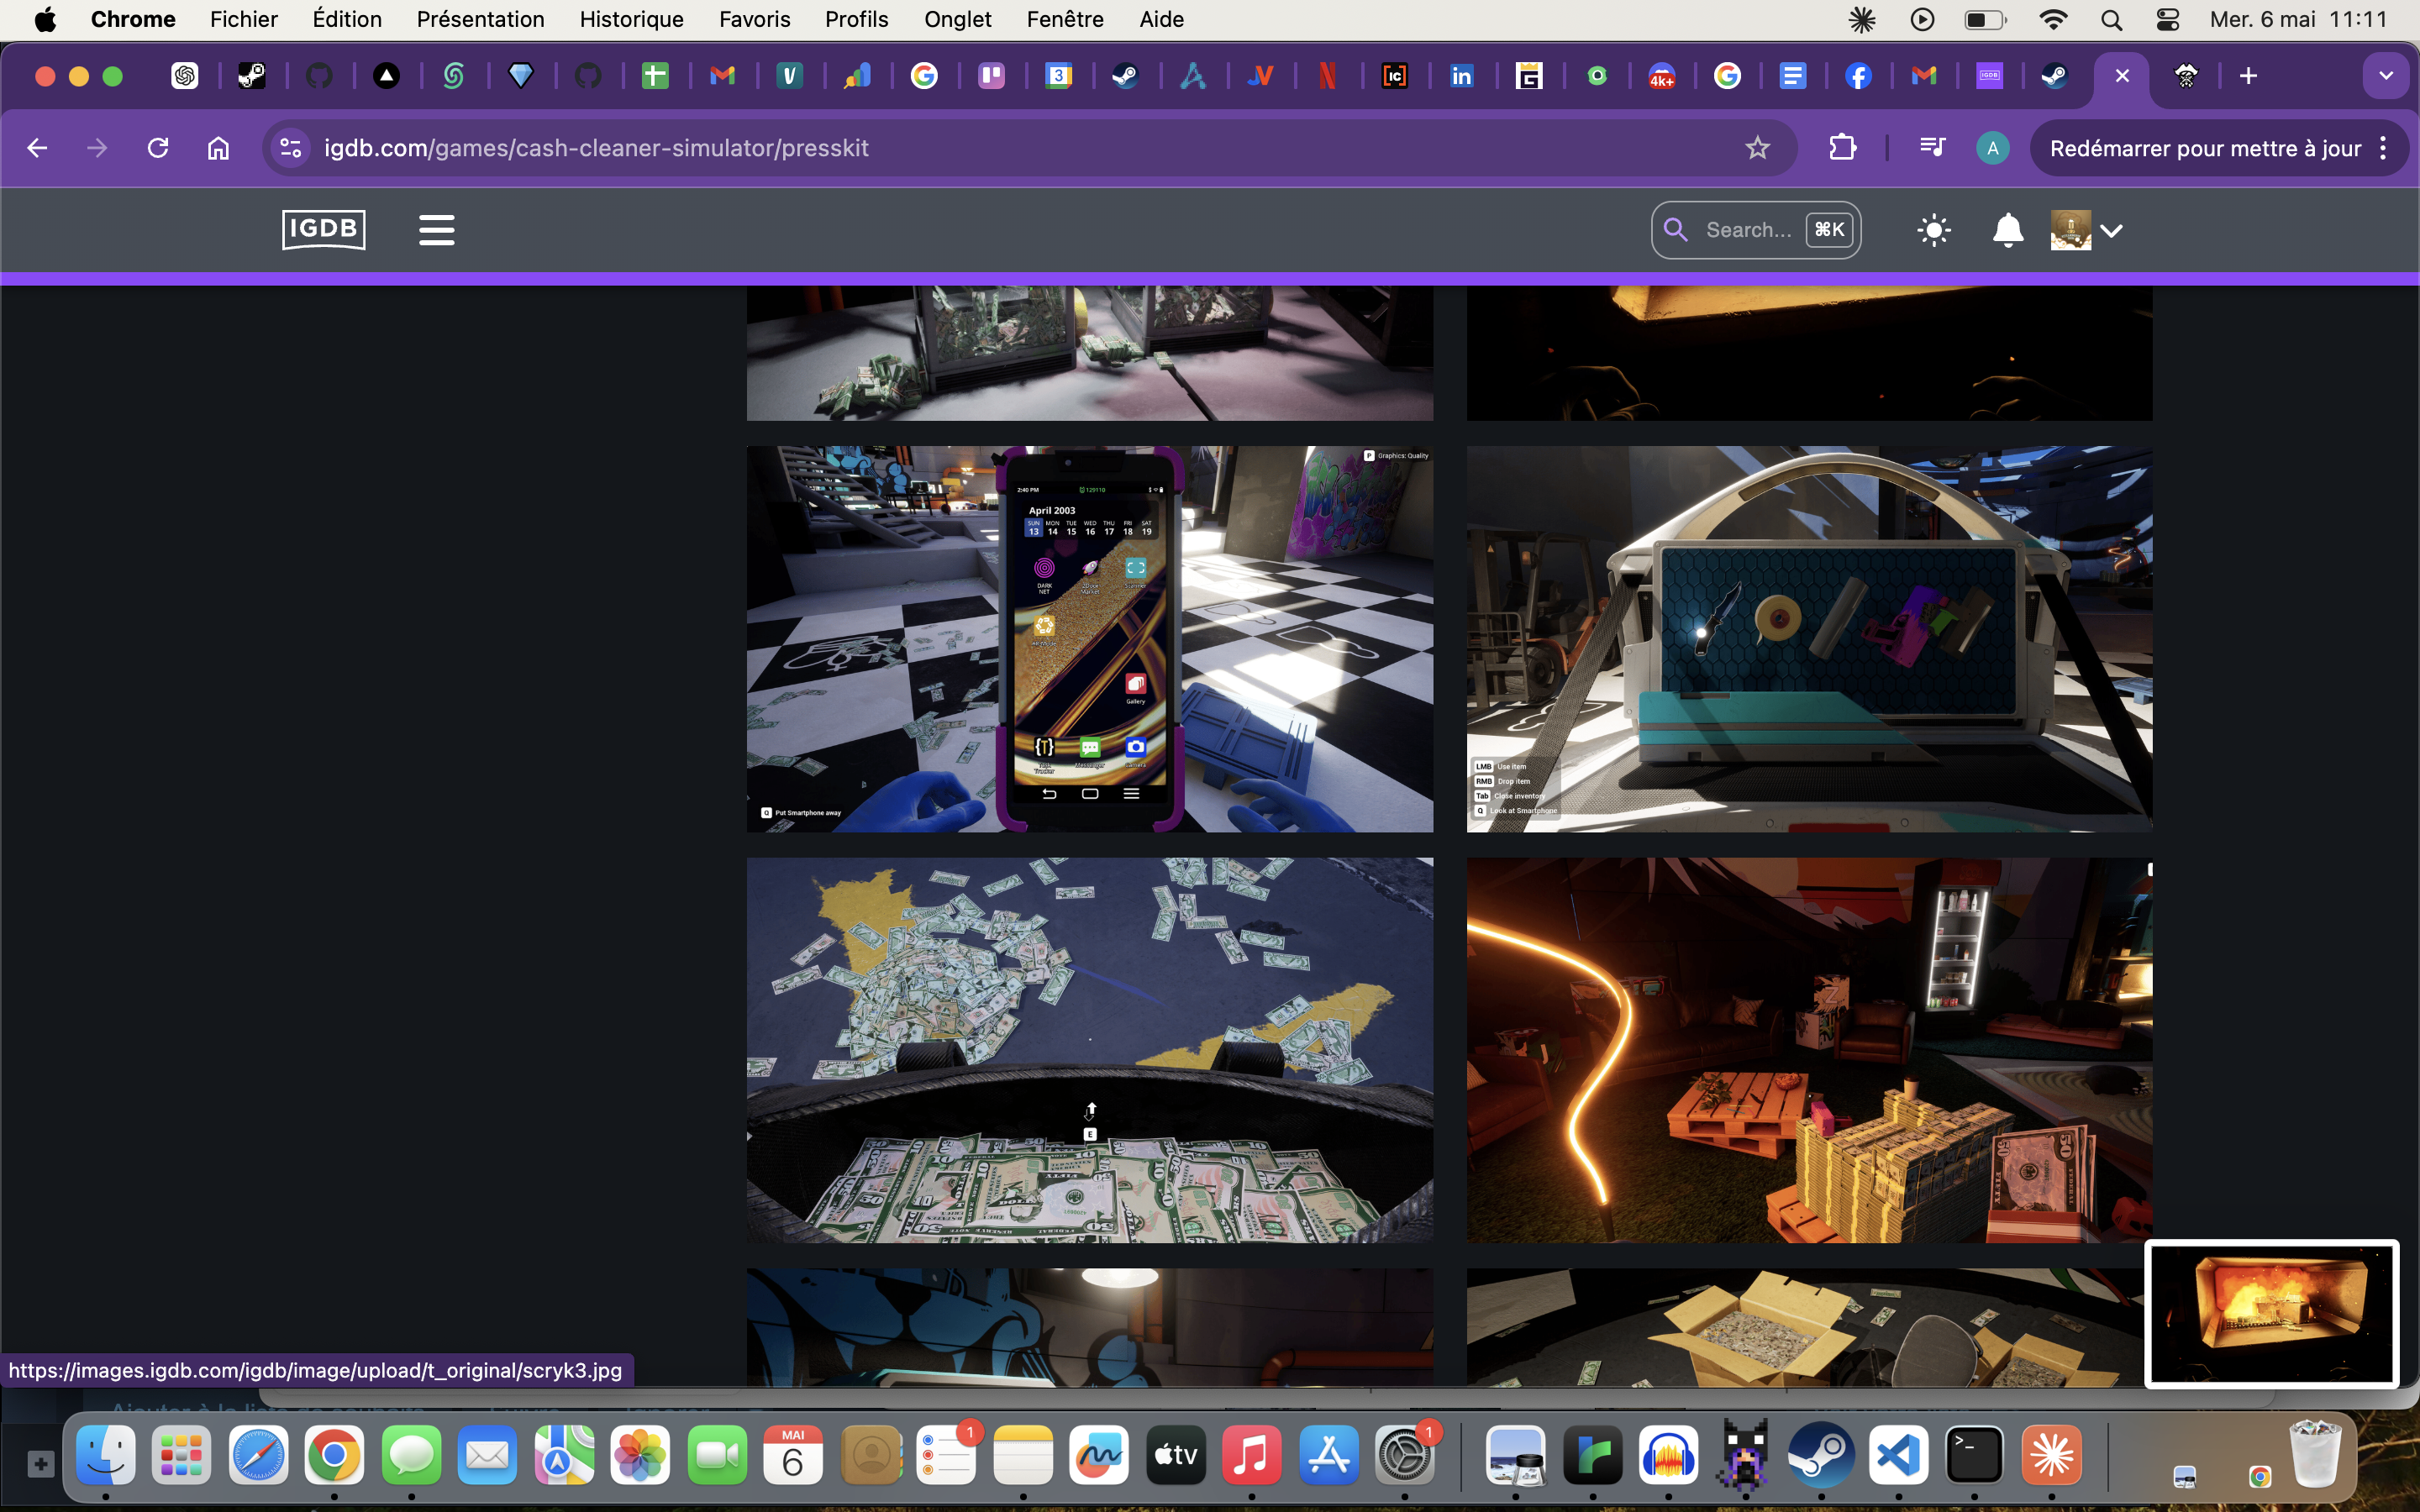Open the Favoris menu
This screenshot has width=2420, height=1512.
click(754, 19)
